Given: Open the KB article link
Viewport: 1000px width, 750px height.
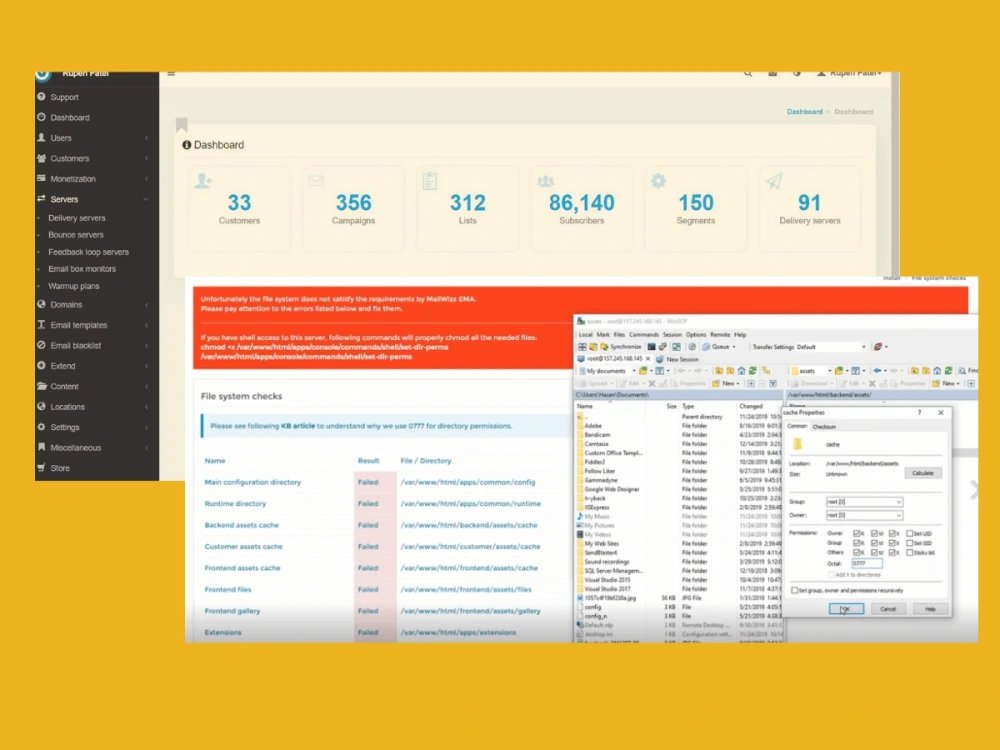Looking at the screenshot, I should (298, 425).
